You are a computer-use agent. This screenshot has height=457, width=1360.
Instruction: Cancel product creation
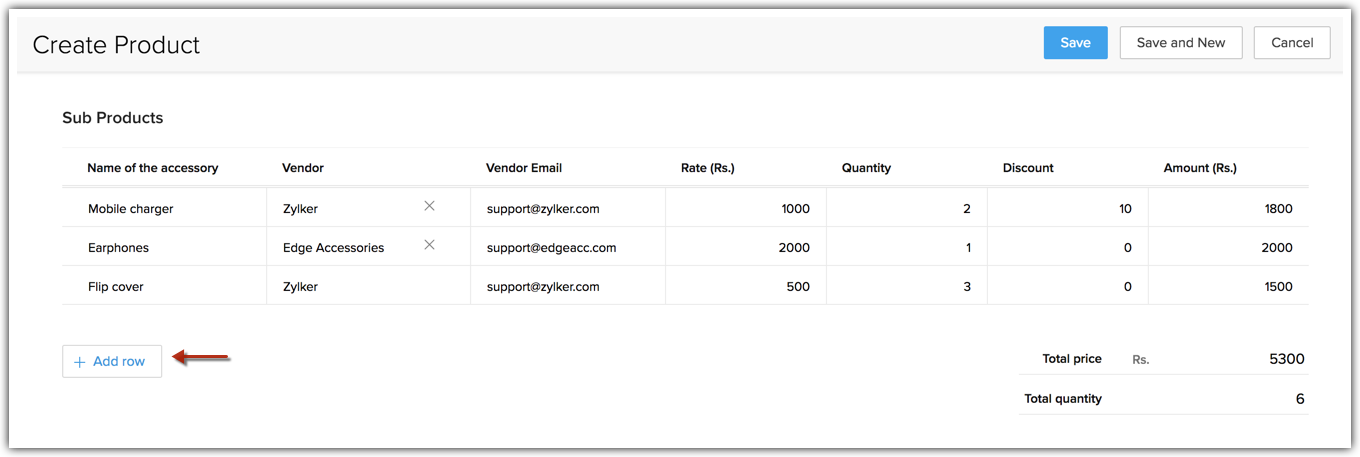pos(1291,43)
